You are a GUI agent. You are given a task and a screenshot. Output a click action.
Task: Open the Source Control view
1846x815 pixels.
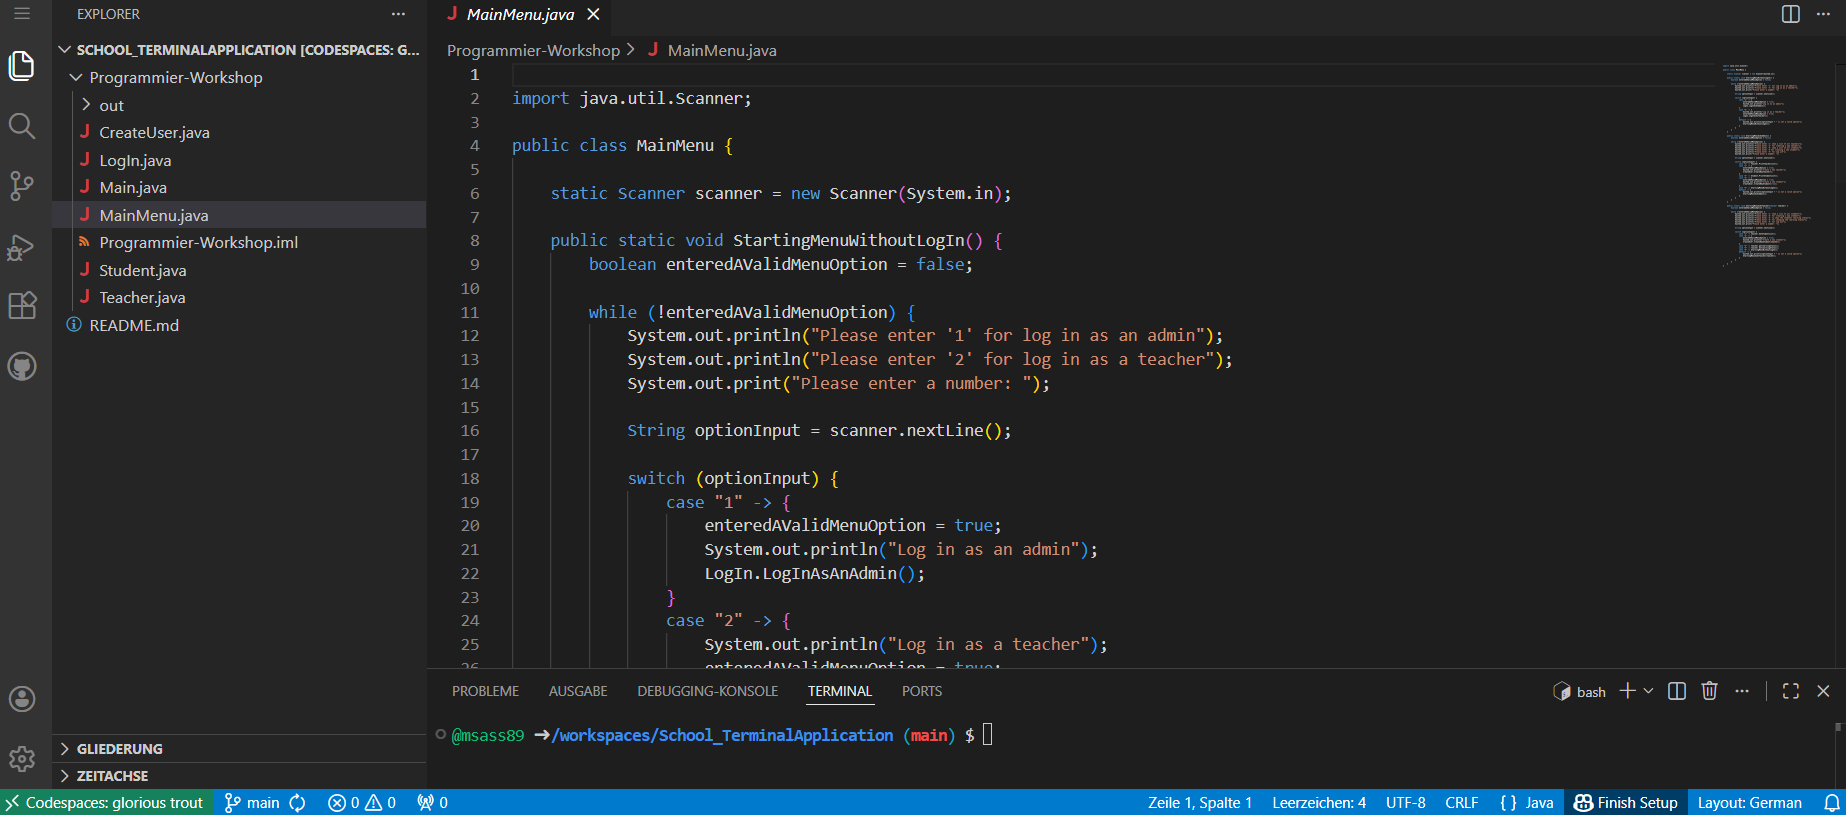22,186
